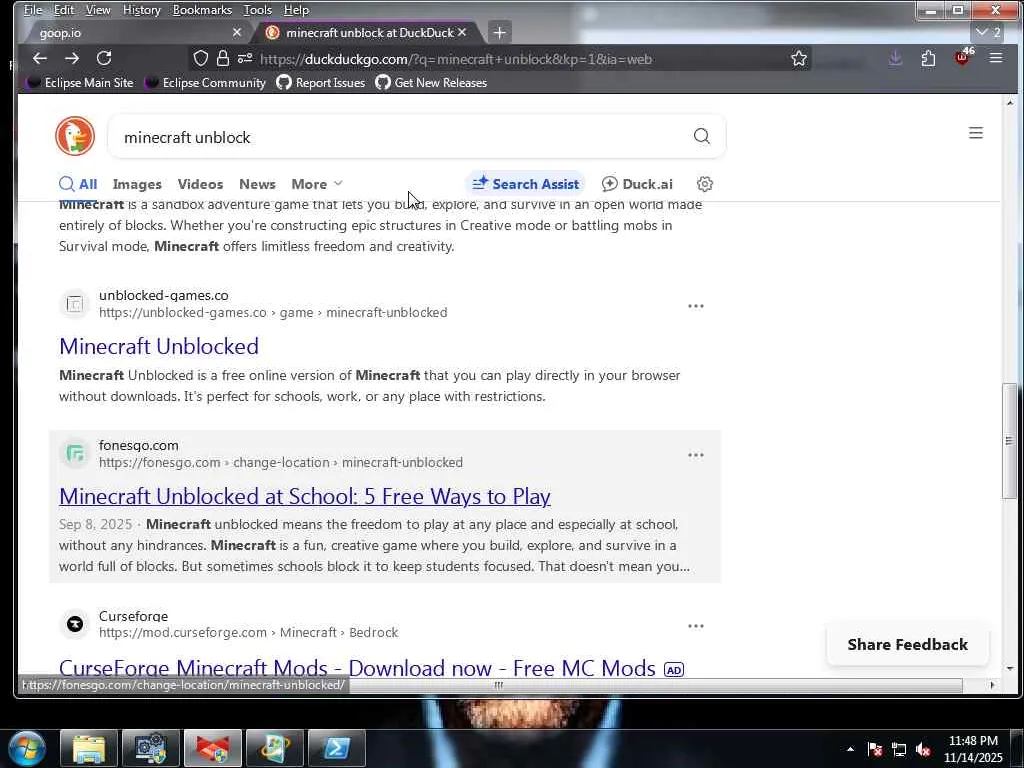The width and height of the screenshot is (1024, 768).
Task: Open File Explorer from the taskbar
Action: point(89,748)
